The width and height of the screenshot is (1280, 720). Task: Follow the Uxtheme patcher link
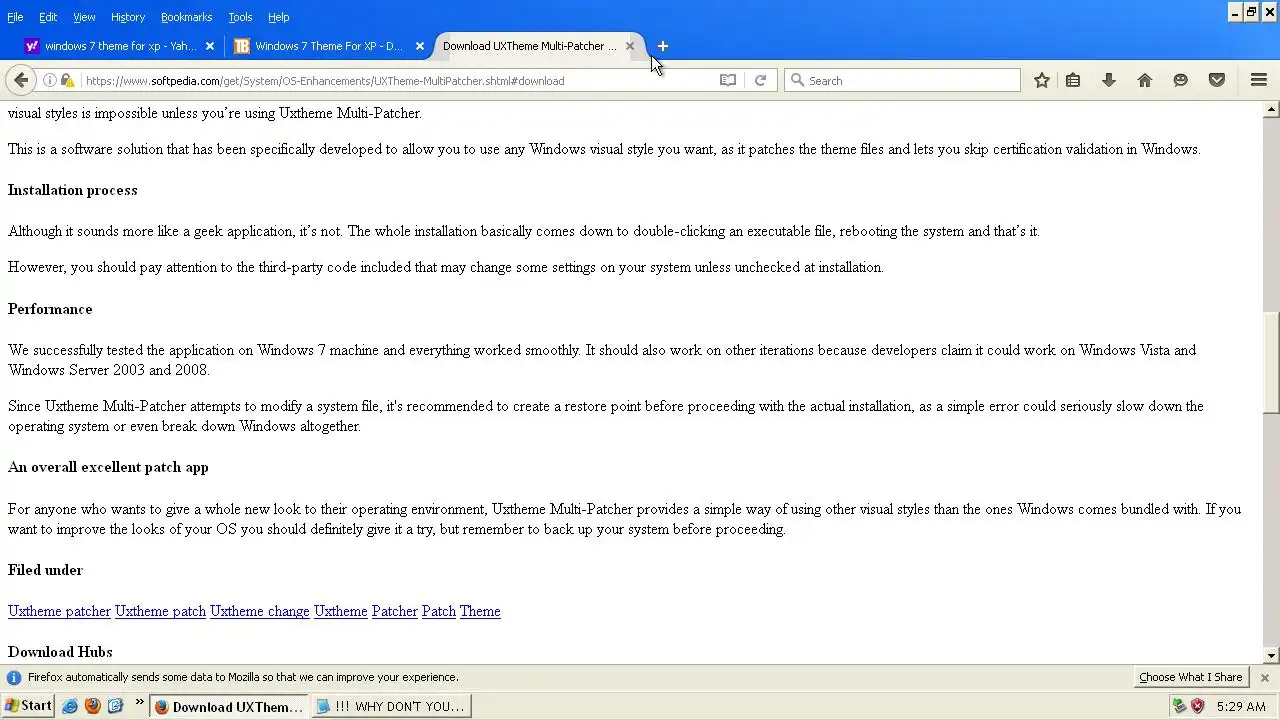(x=59, y=611)
